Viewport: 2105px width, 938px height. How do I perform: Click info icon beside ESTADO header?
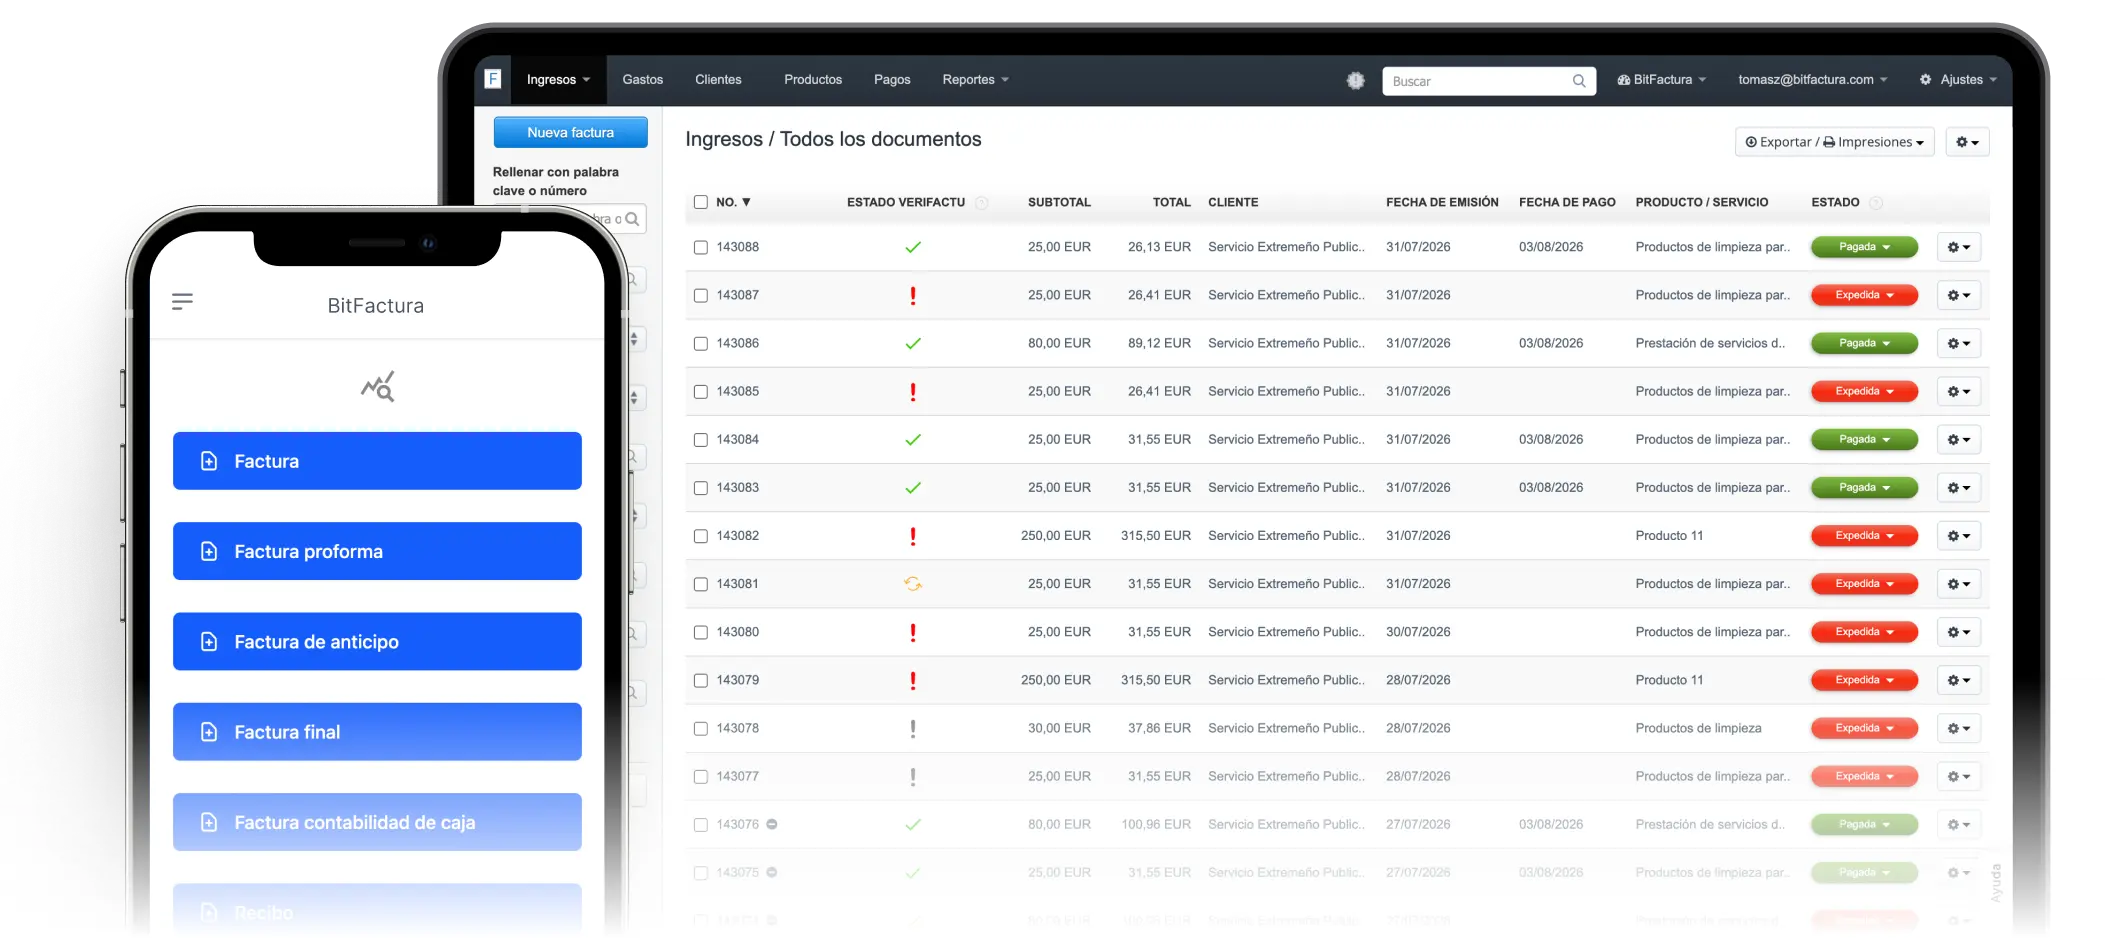[x=1876, y=203]
